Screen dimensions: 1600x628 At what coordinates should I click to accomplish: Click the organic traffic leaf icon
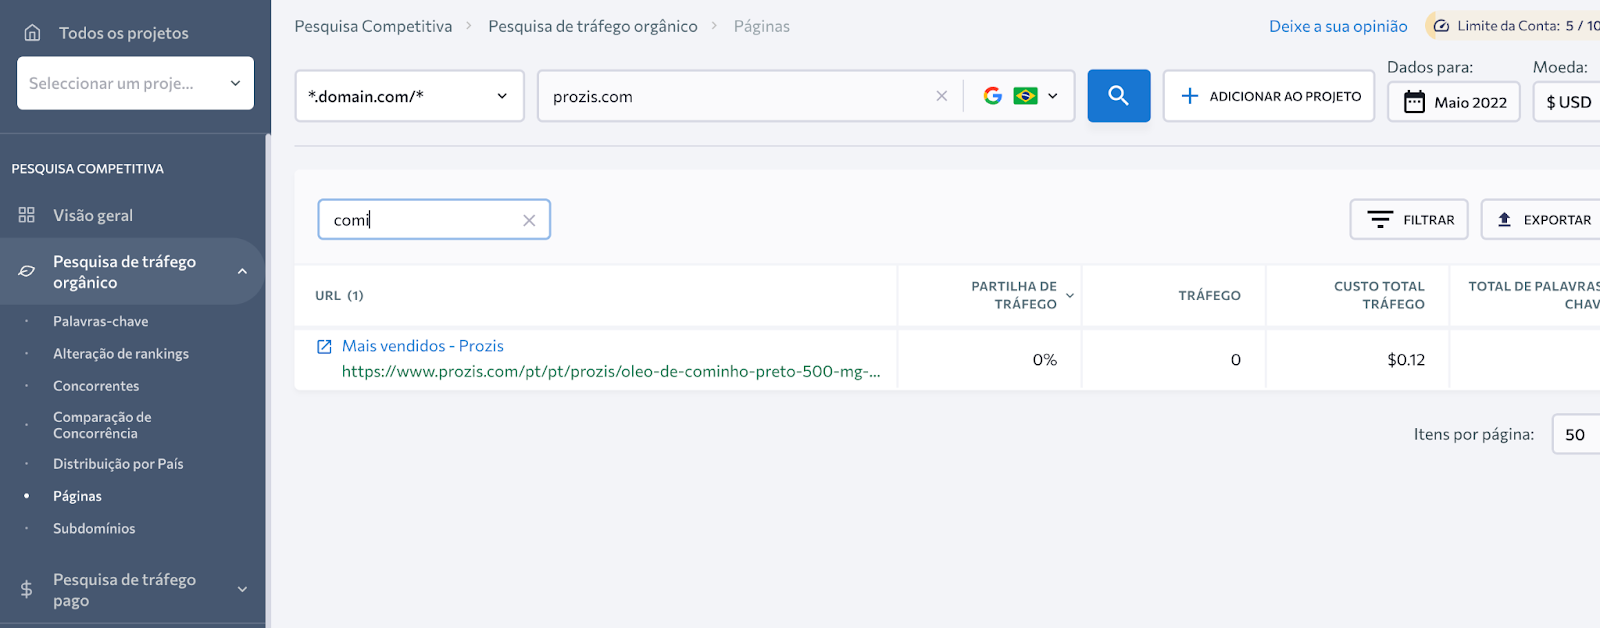pos(27,271)
